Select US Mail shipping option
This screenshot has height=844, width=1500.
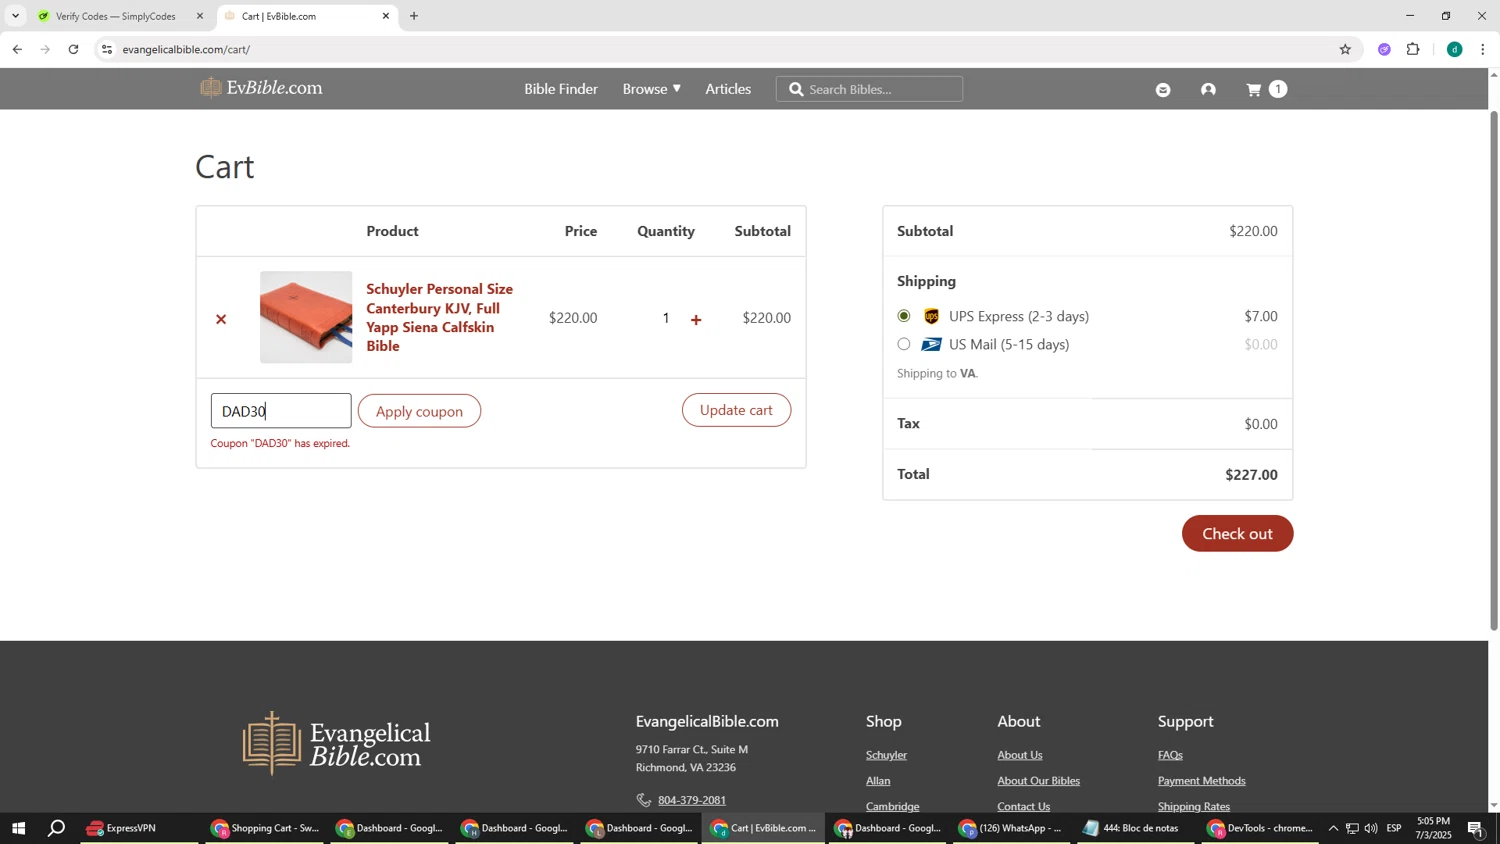(904, 344)
